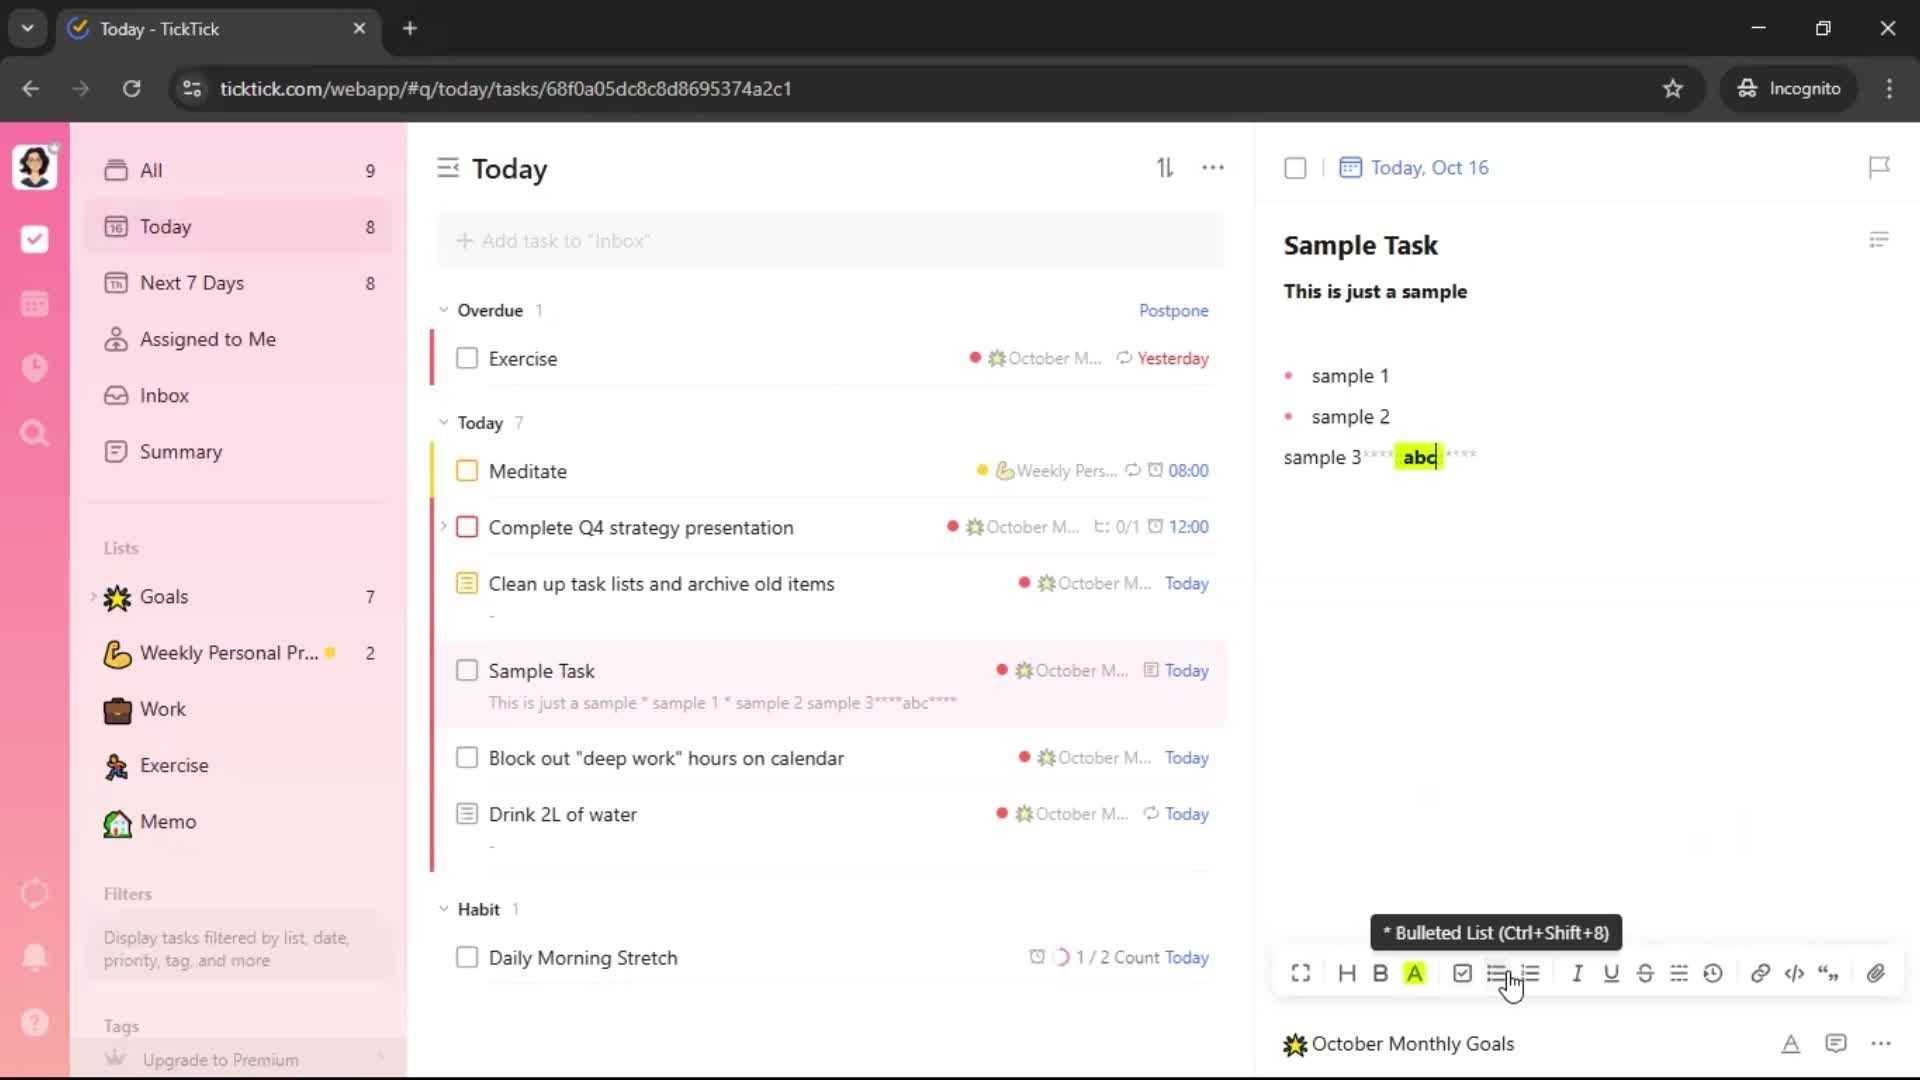Select Inbox in the sidebar
Image resolution: width=1920 pixels, height=1080 pixels.
coord(164,395)
